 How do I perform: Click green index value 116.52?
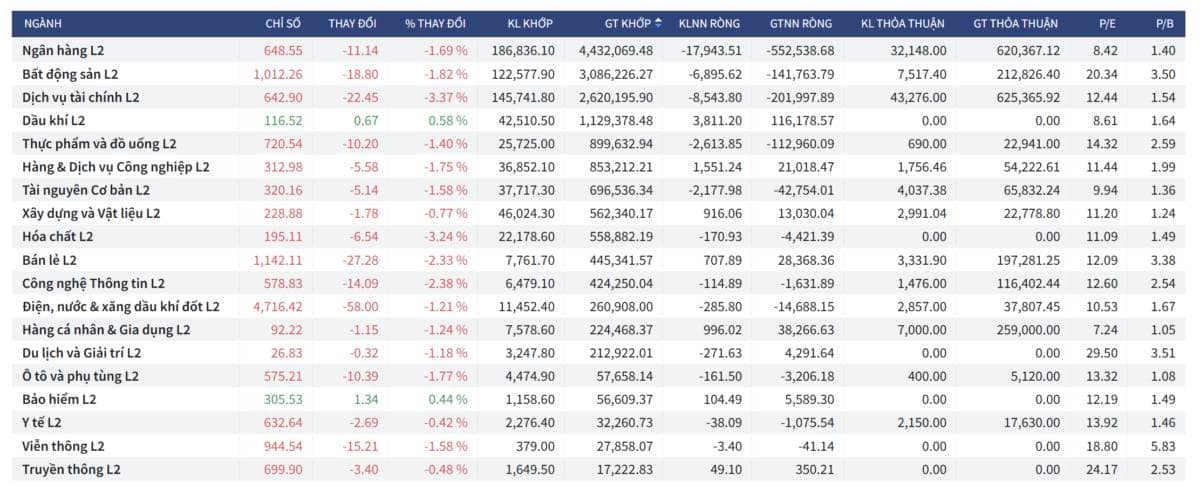click(x=283, y=119)
